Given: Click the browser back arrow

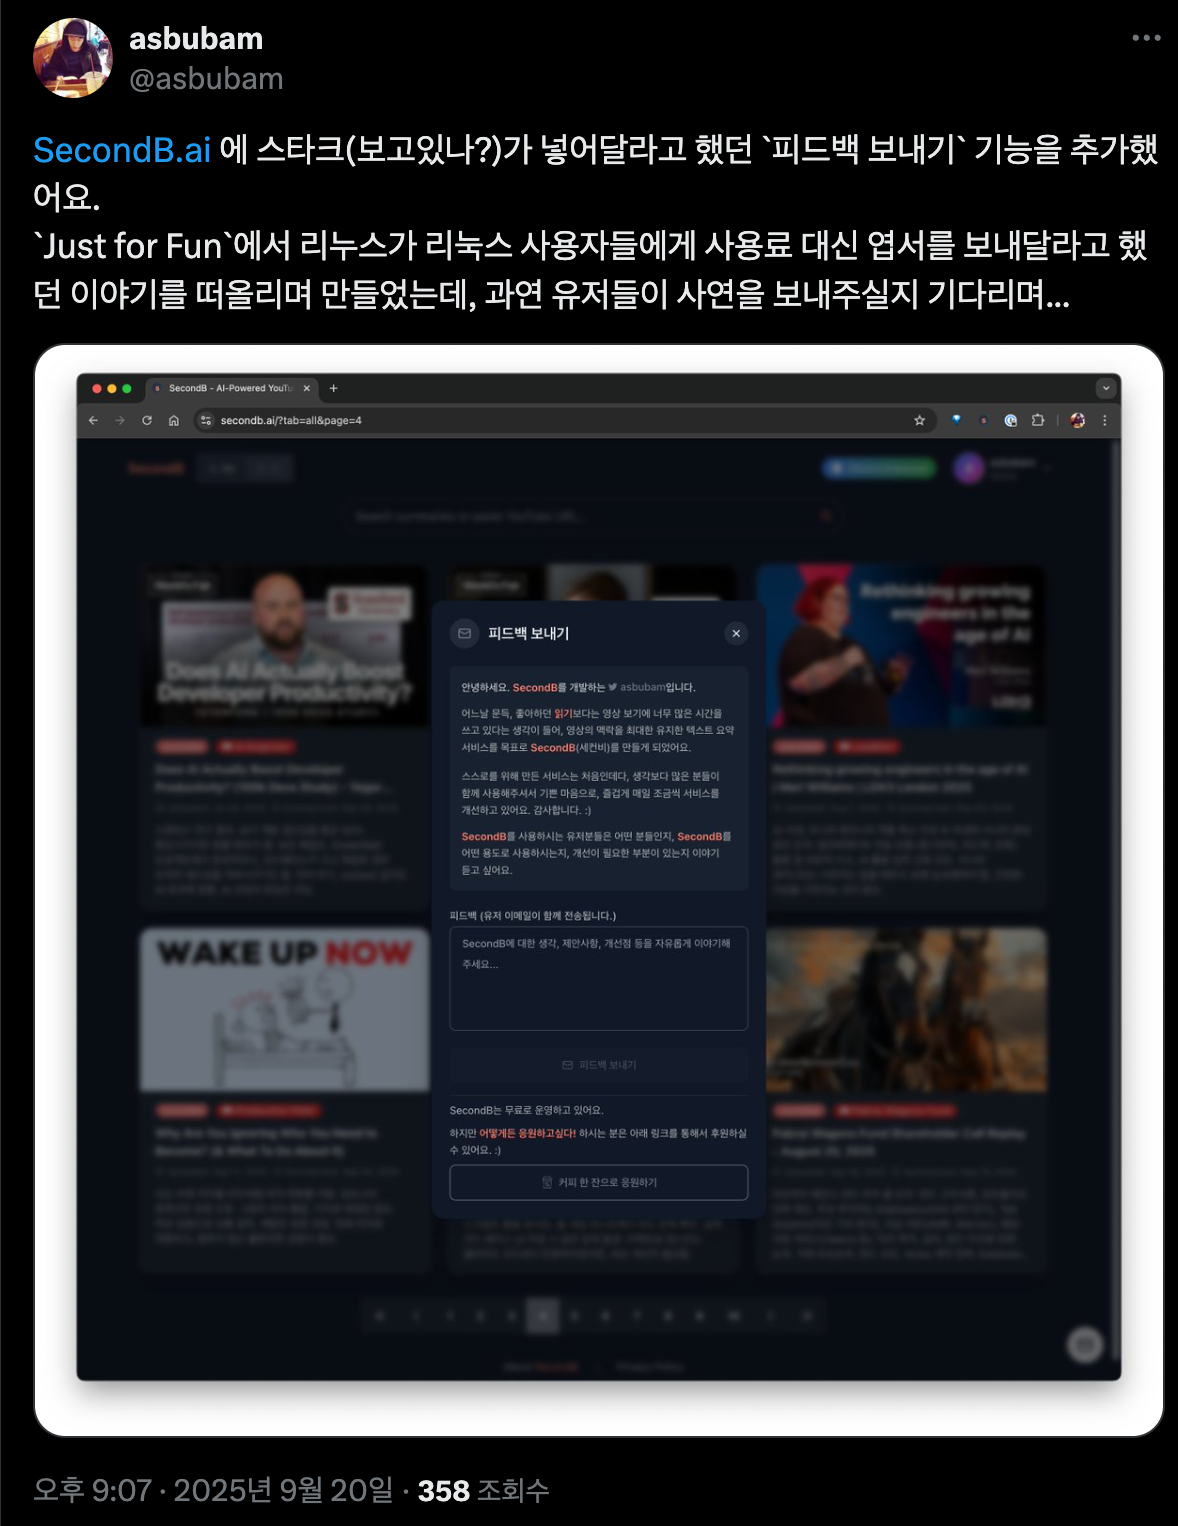Looking at the screenshot, I should click(x=93, y=420).
